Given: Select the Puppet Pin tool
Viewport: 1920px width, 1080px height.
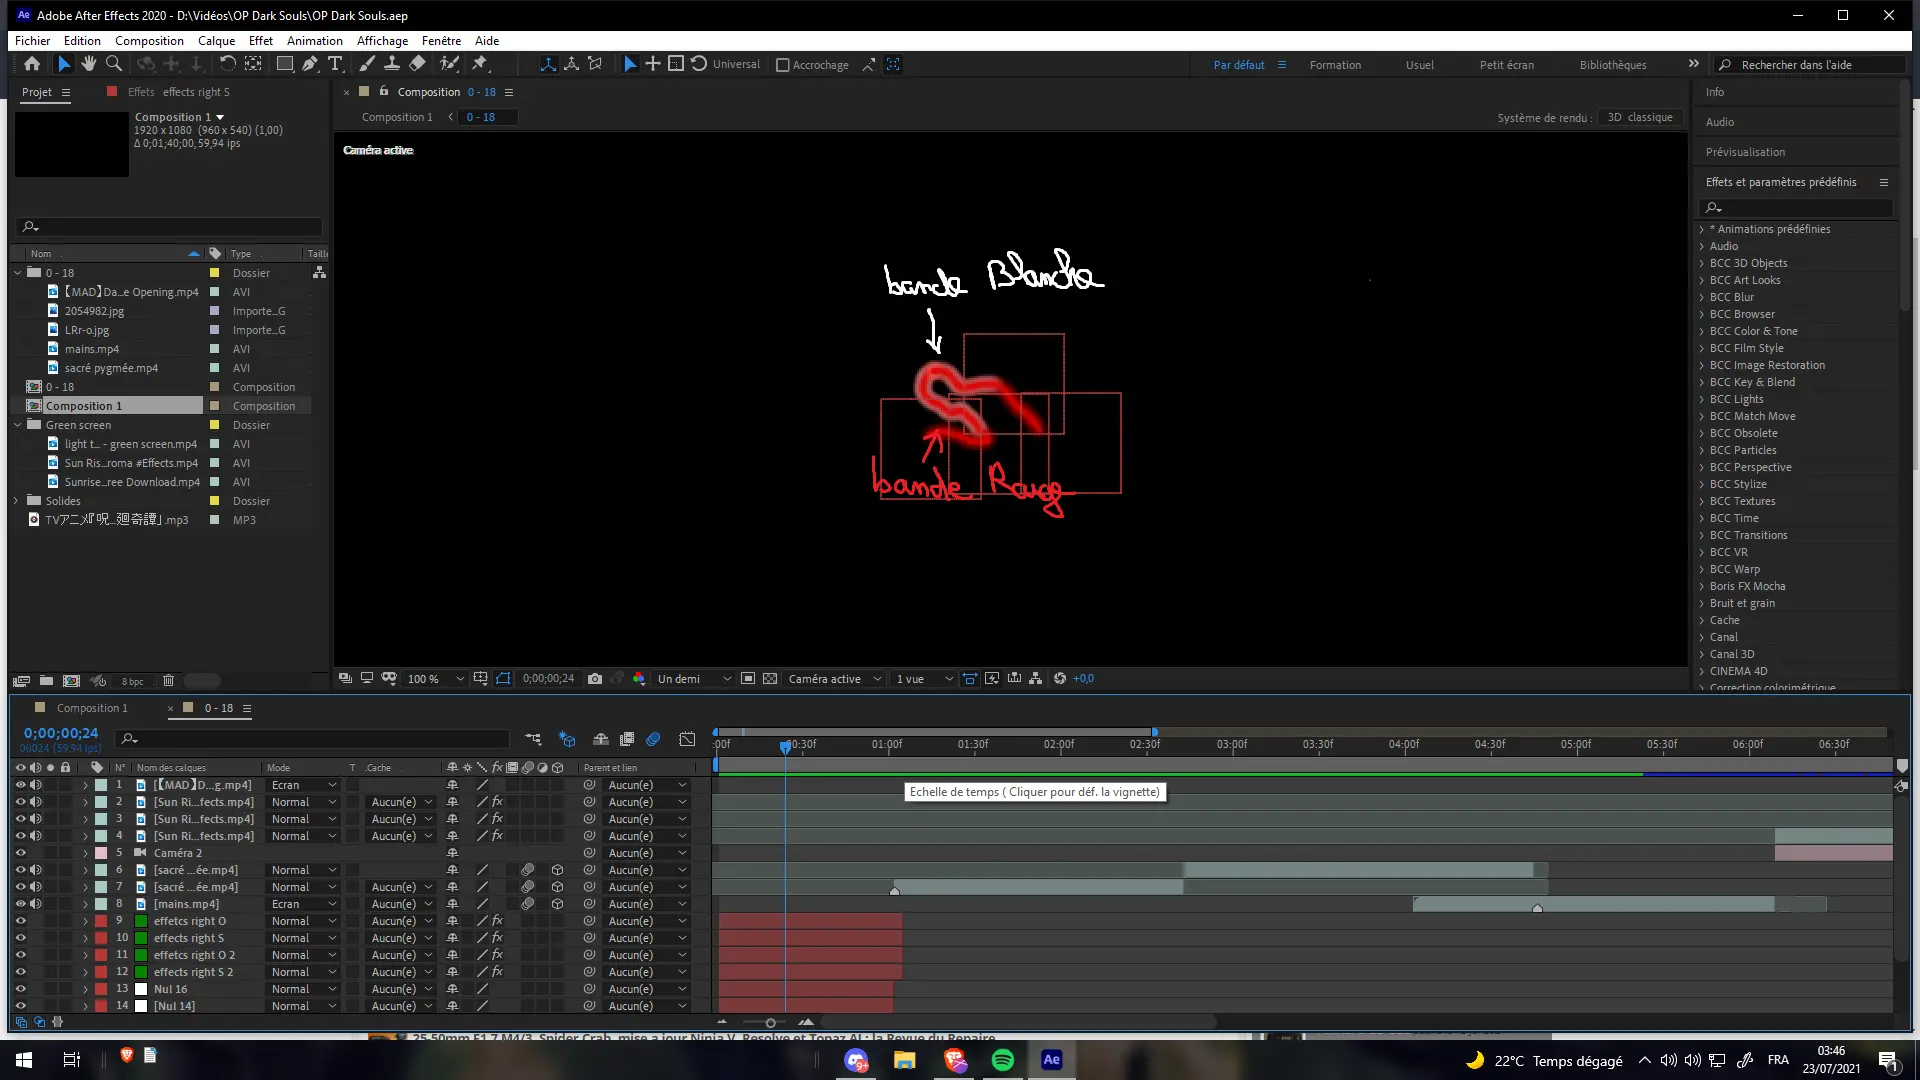Looking at the screenshot, I should 480,64.
